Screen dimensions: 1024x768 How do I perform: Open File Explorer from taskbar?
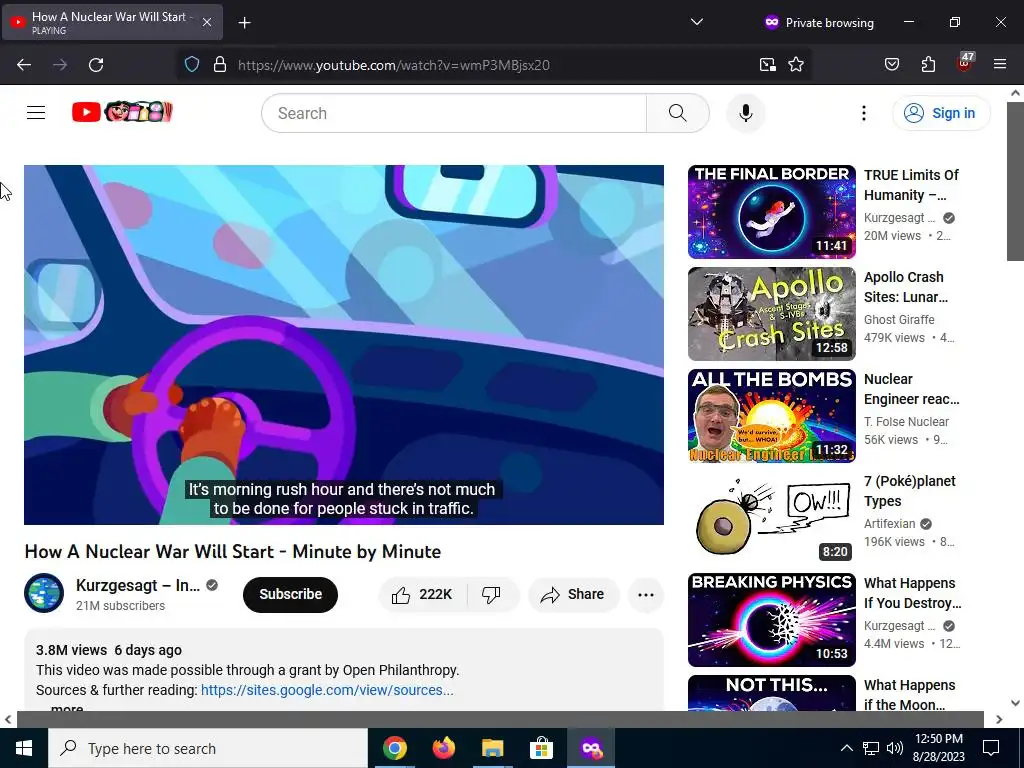493,748
